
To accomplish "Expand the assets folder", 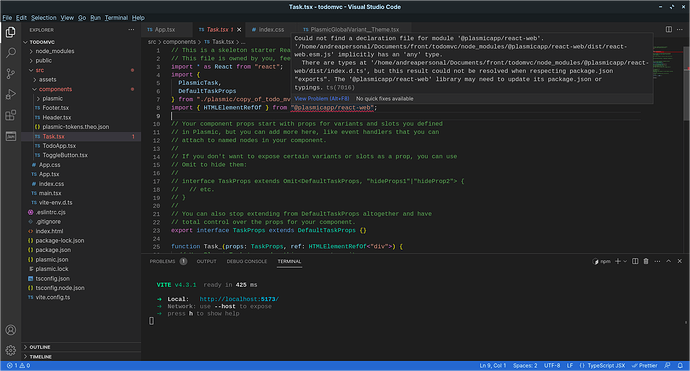I will (x=81, y=80).
